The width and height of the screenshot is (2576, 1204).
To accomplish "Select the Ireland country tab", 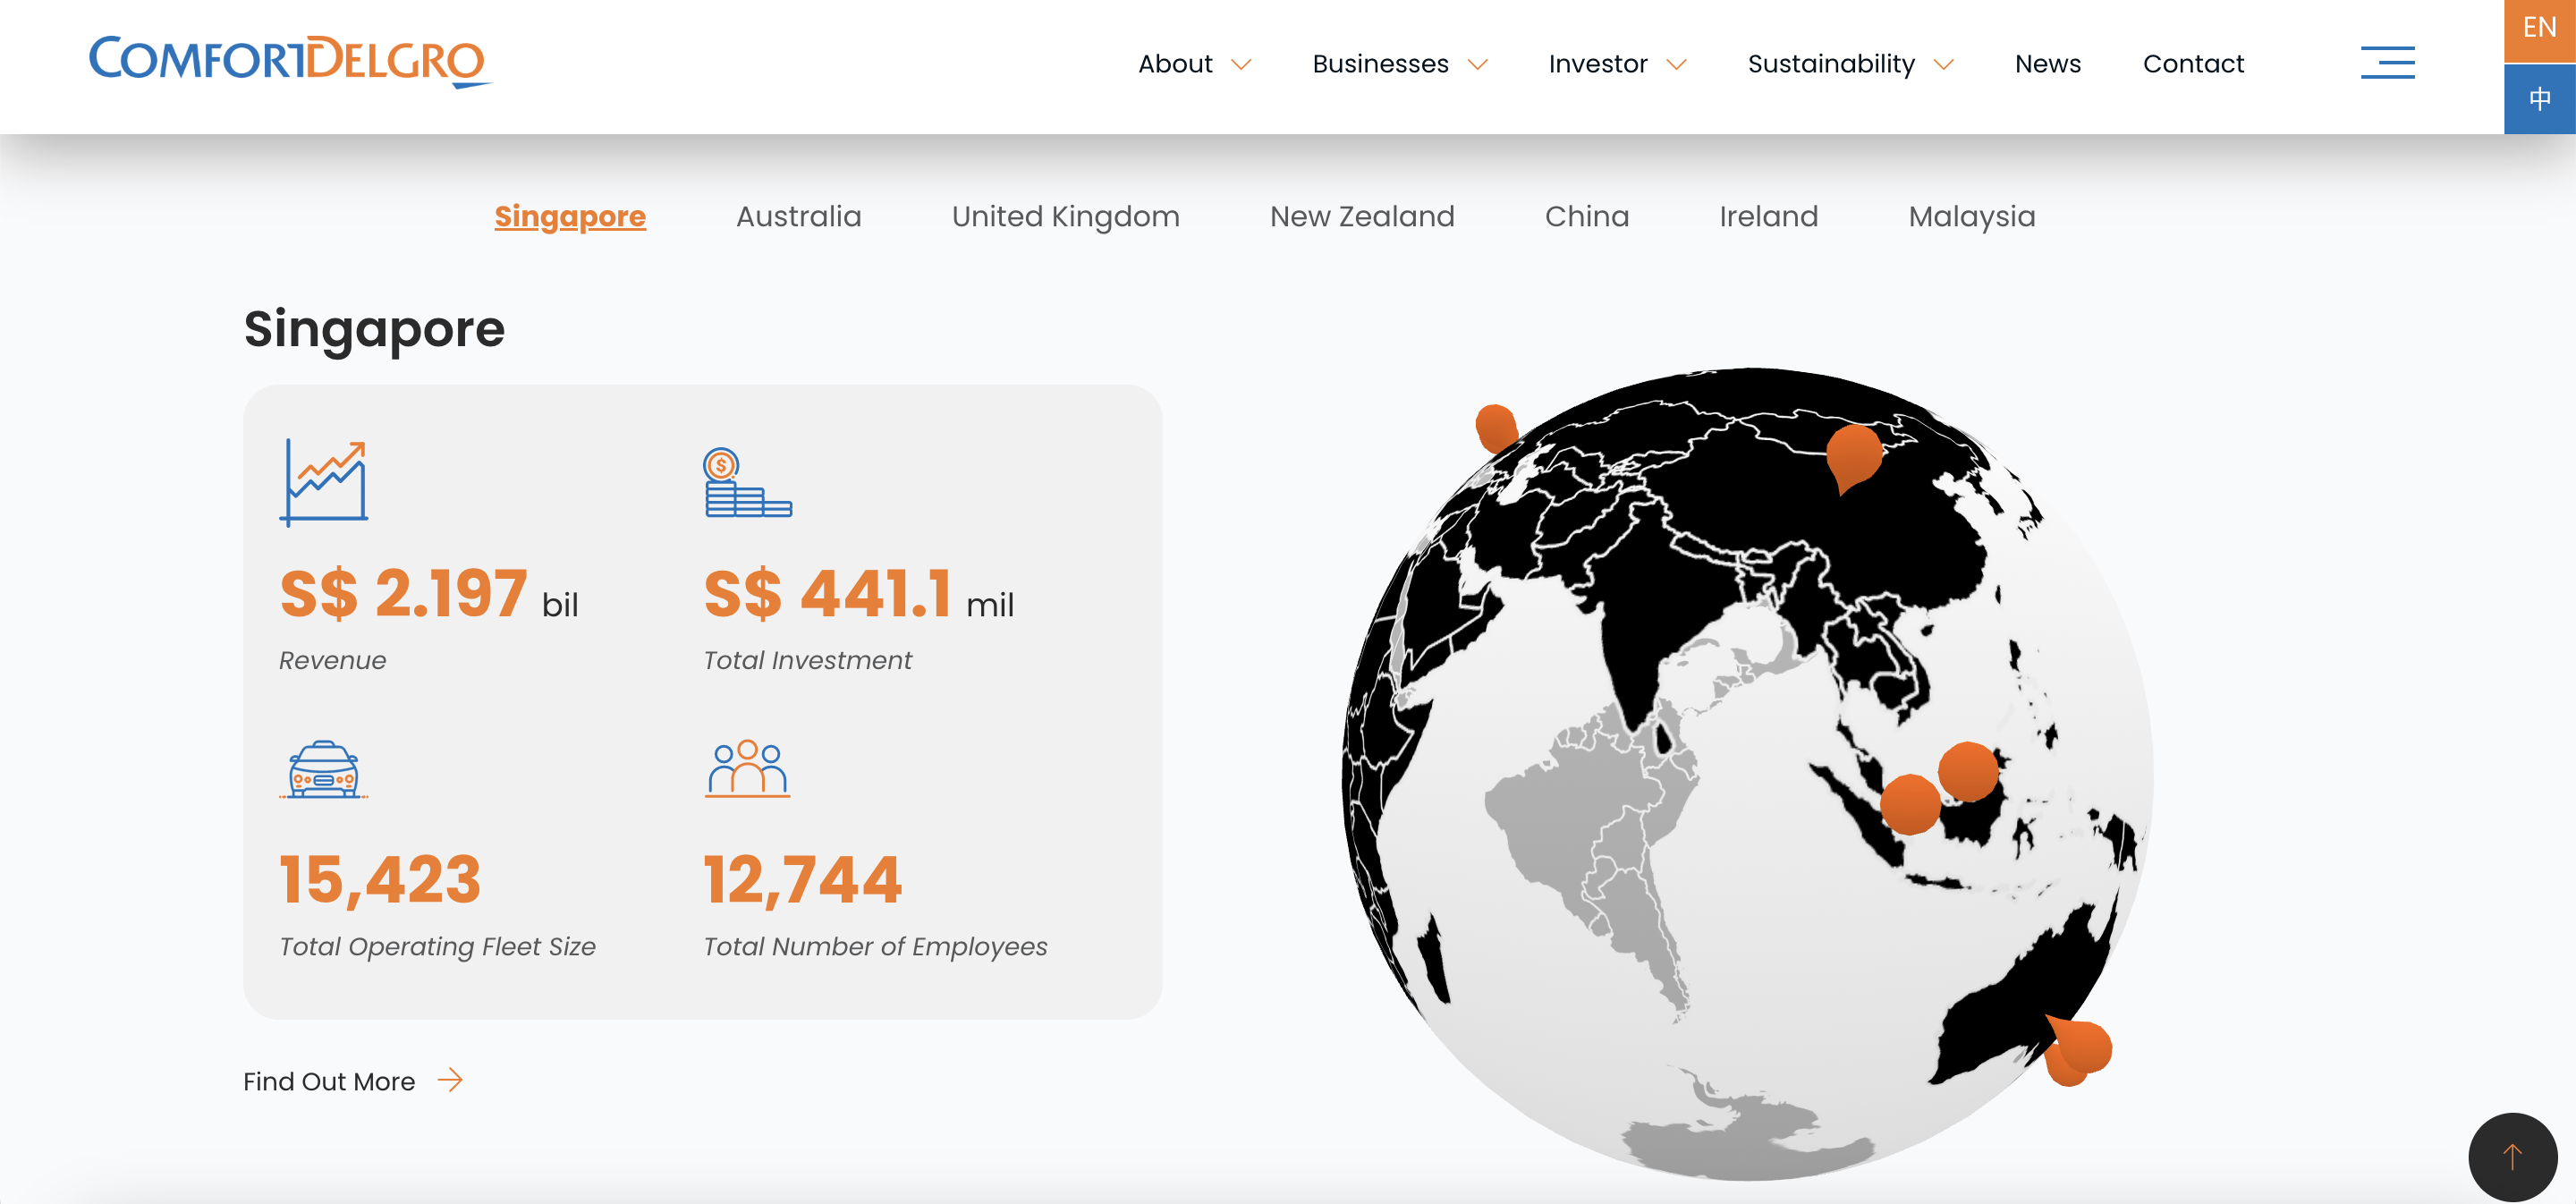I will pos(1768,216).
